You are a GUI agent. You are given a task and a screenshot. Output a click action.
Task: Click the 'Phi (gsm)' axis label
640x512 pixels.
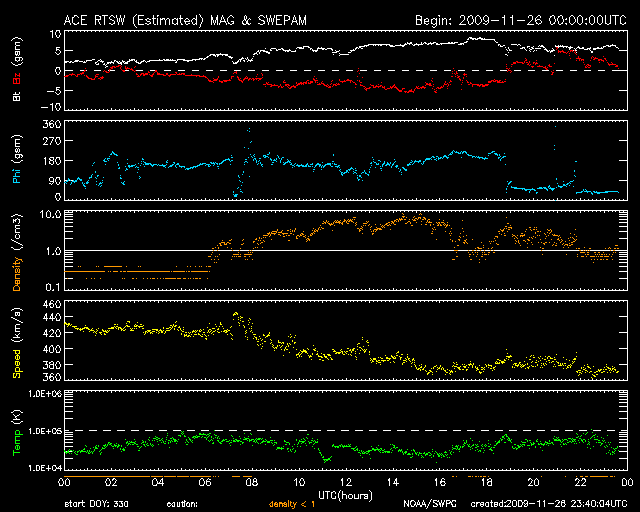point(17,159)
